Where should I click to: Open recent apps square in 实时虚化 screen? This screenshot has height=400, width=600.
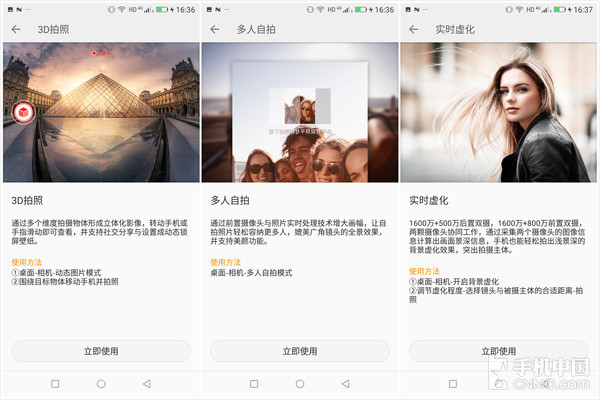453,384
